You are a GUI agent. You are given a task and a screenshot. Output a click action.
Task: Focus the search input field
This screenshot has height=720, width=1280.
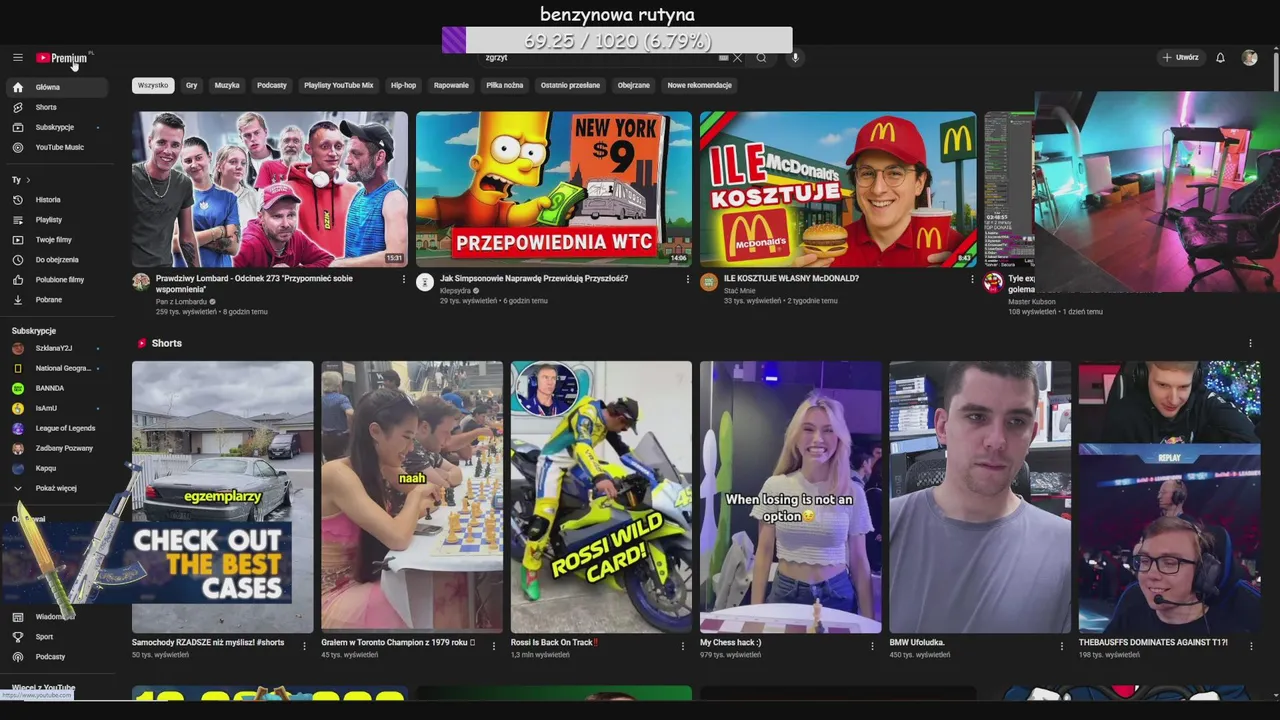click(600, 58)
